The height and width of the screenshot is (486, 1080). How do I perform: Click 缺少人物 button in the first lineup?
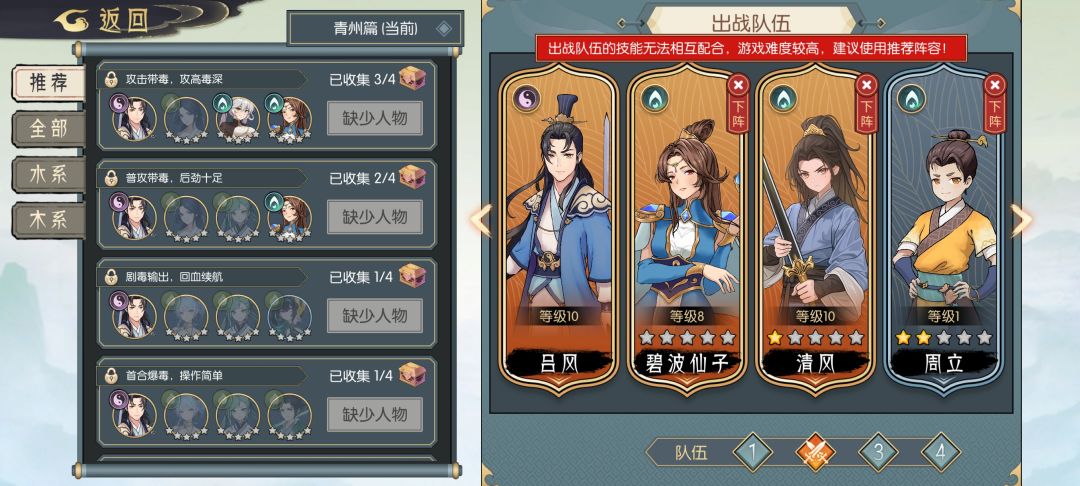coord(375,118)
